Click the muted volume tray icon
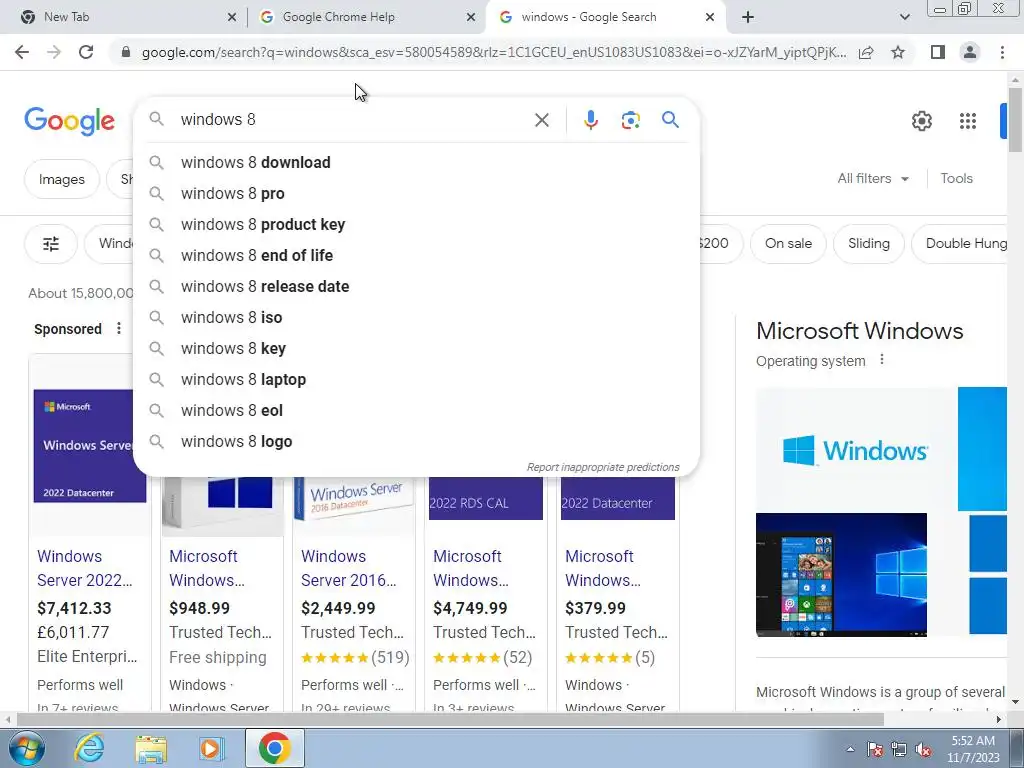 point(923,750)
